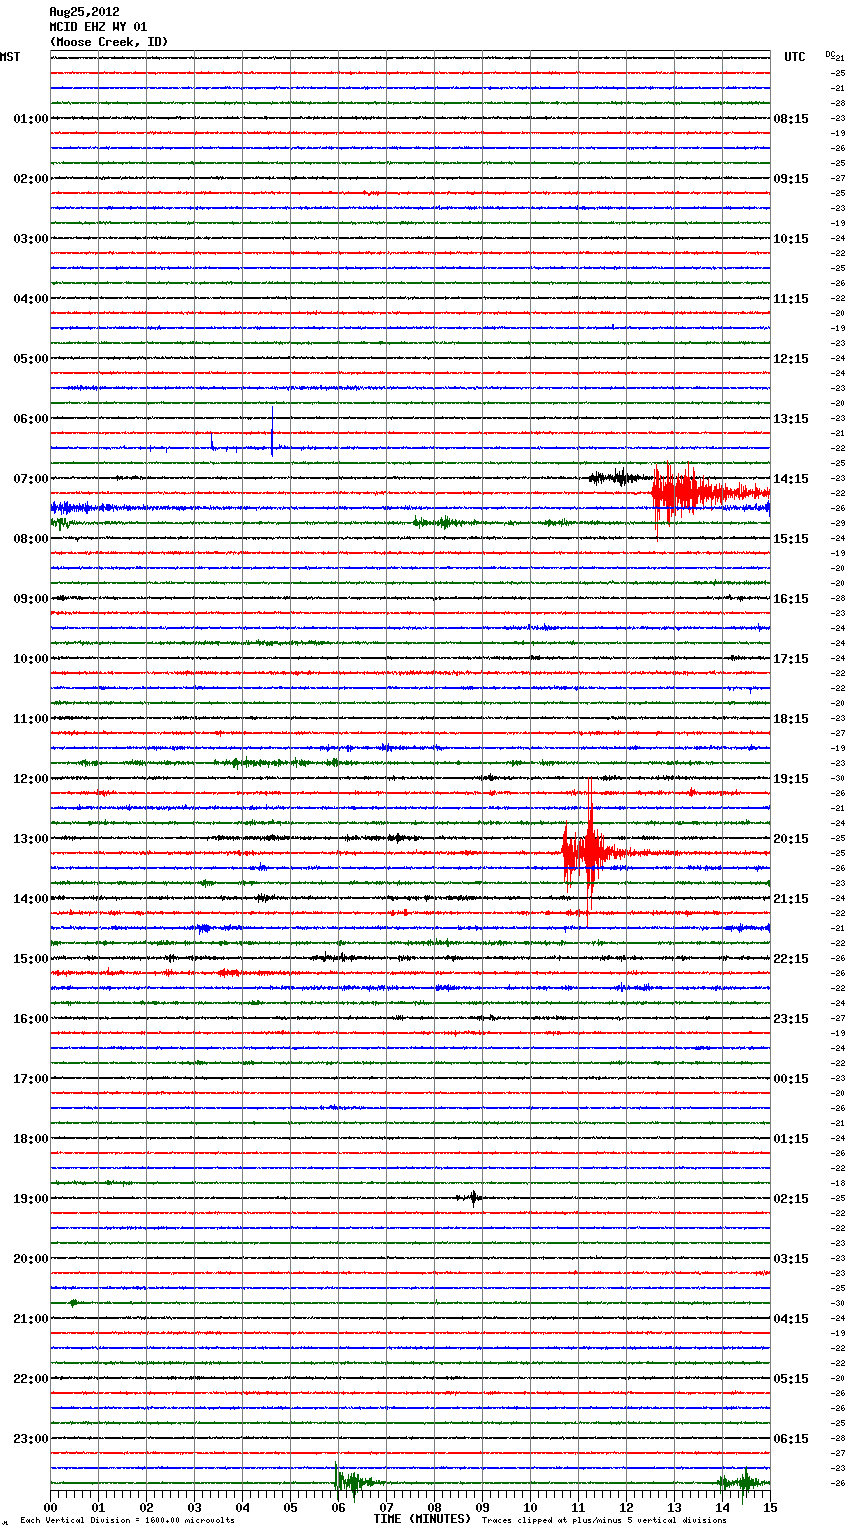Click the minute axis tick label 00
Image resolution: width=850 pixels, height=1534 pixels.
50,1507
